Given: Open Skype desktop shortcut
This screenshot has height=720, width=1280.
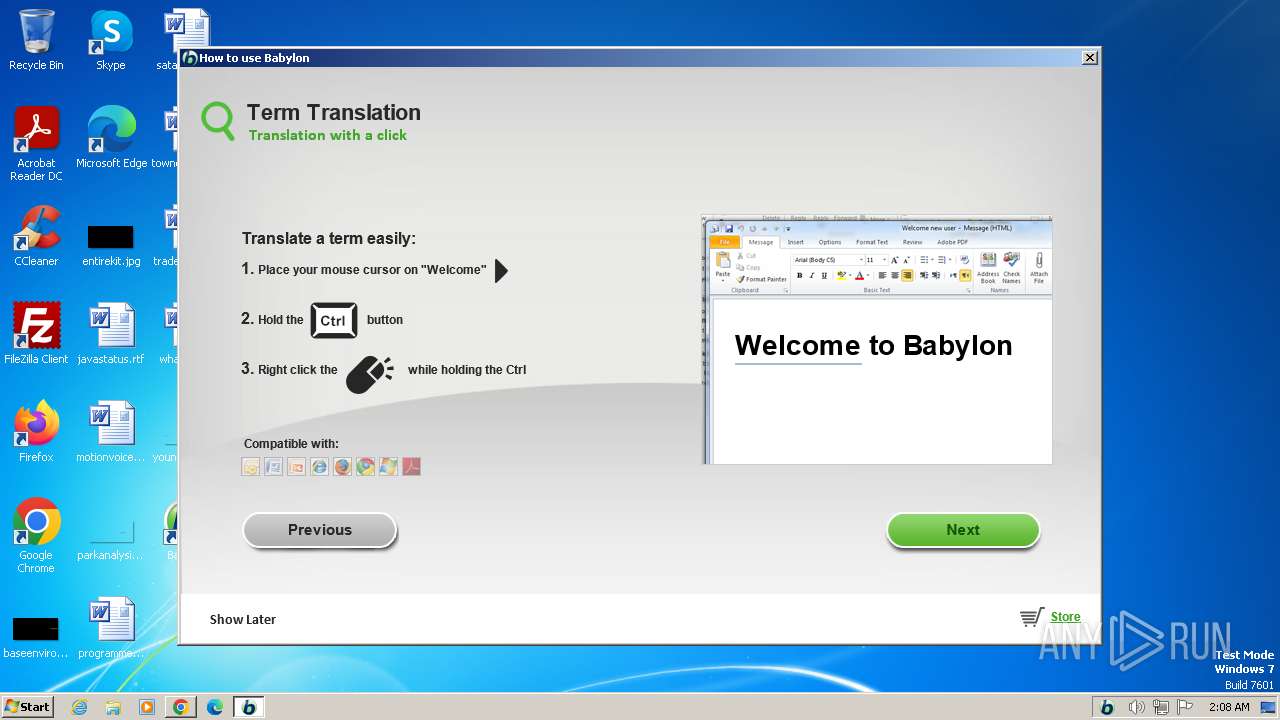Looking at the screenshot, I should tap(111, 40).
